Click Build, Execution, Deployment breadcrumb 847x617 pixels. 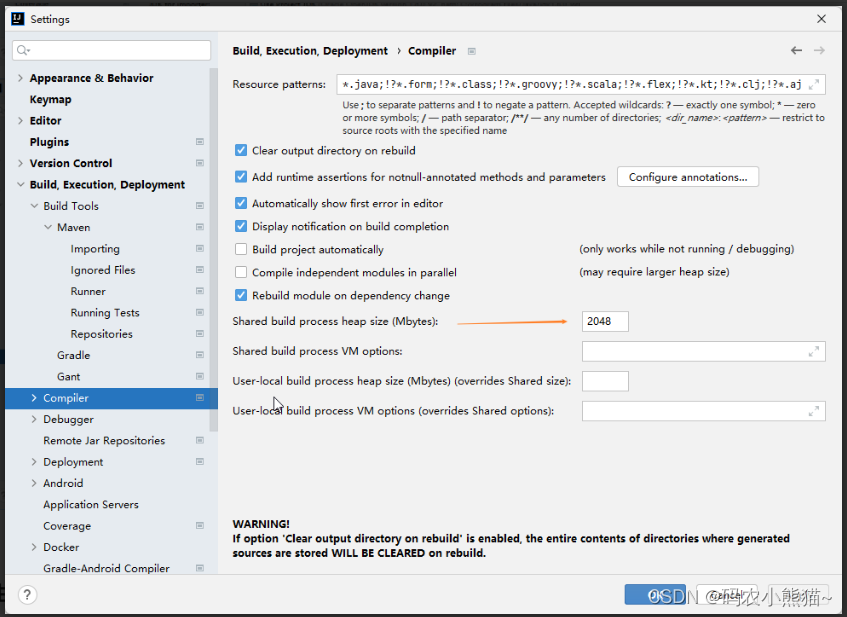click(310, 51)
